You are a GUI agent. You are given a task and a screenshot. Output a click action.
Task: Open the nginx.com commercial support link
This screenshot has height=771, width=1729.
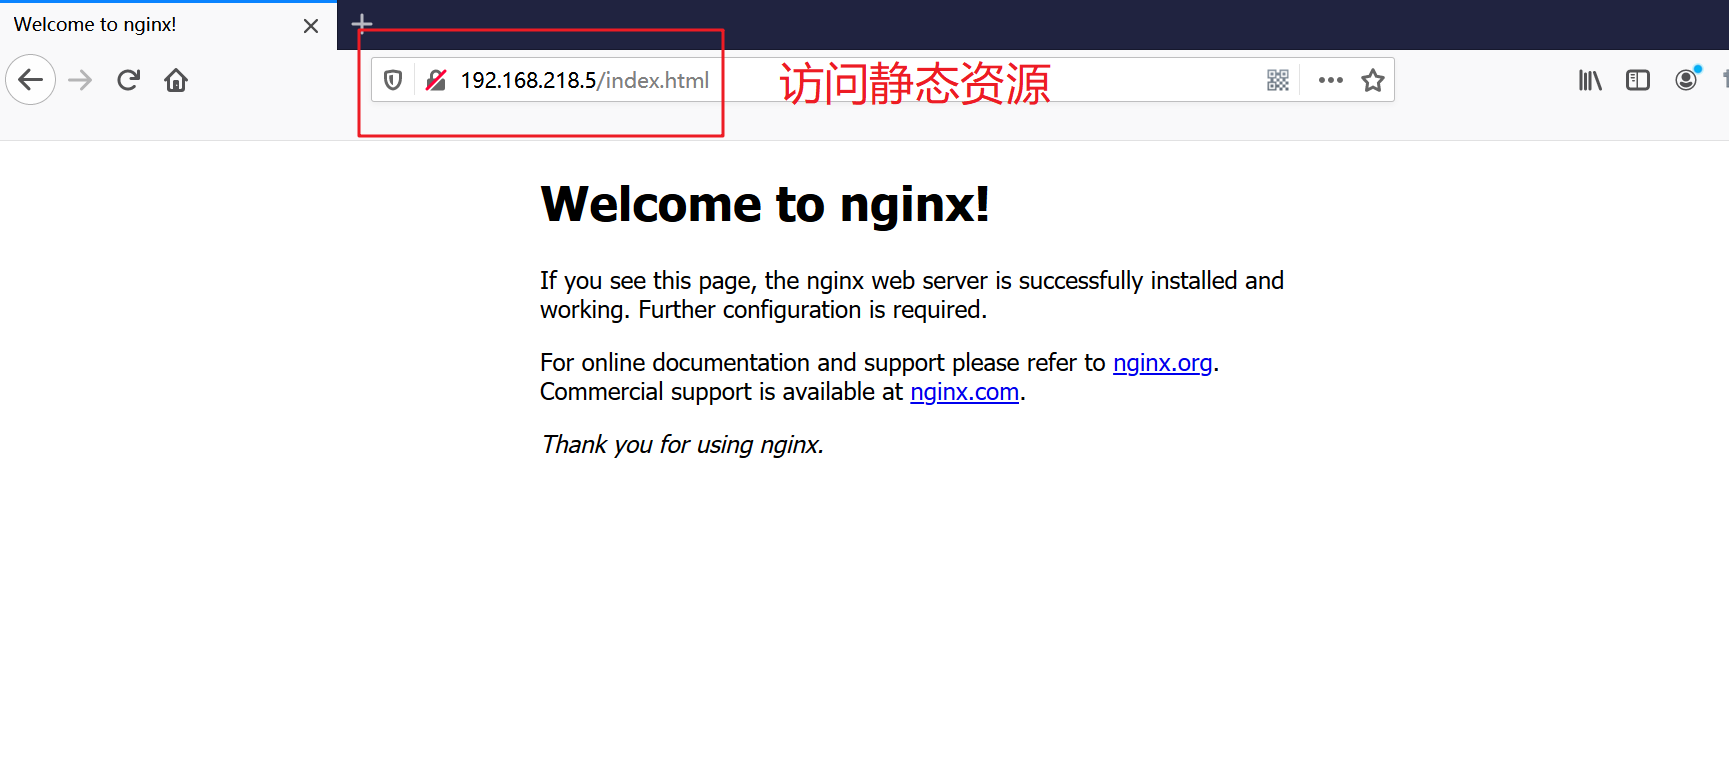[964, 391]
